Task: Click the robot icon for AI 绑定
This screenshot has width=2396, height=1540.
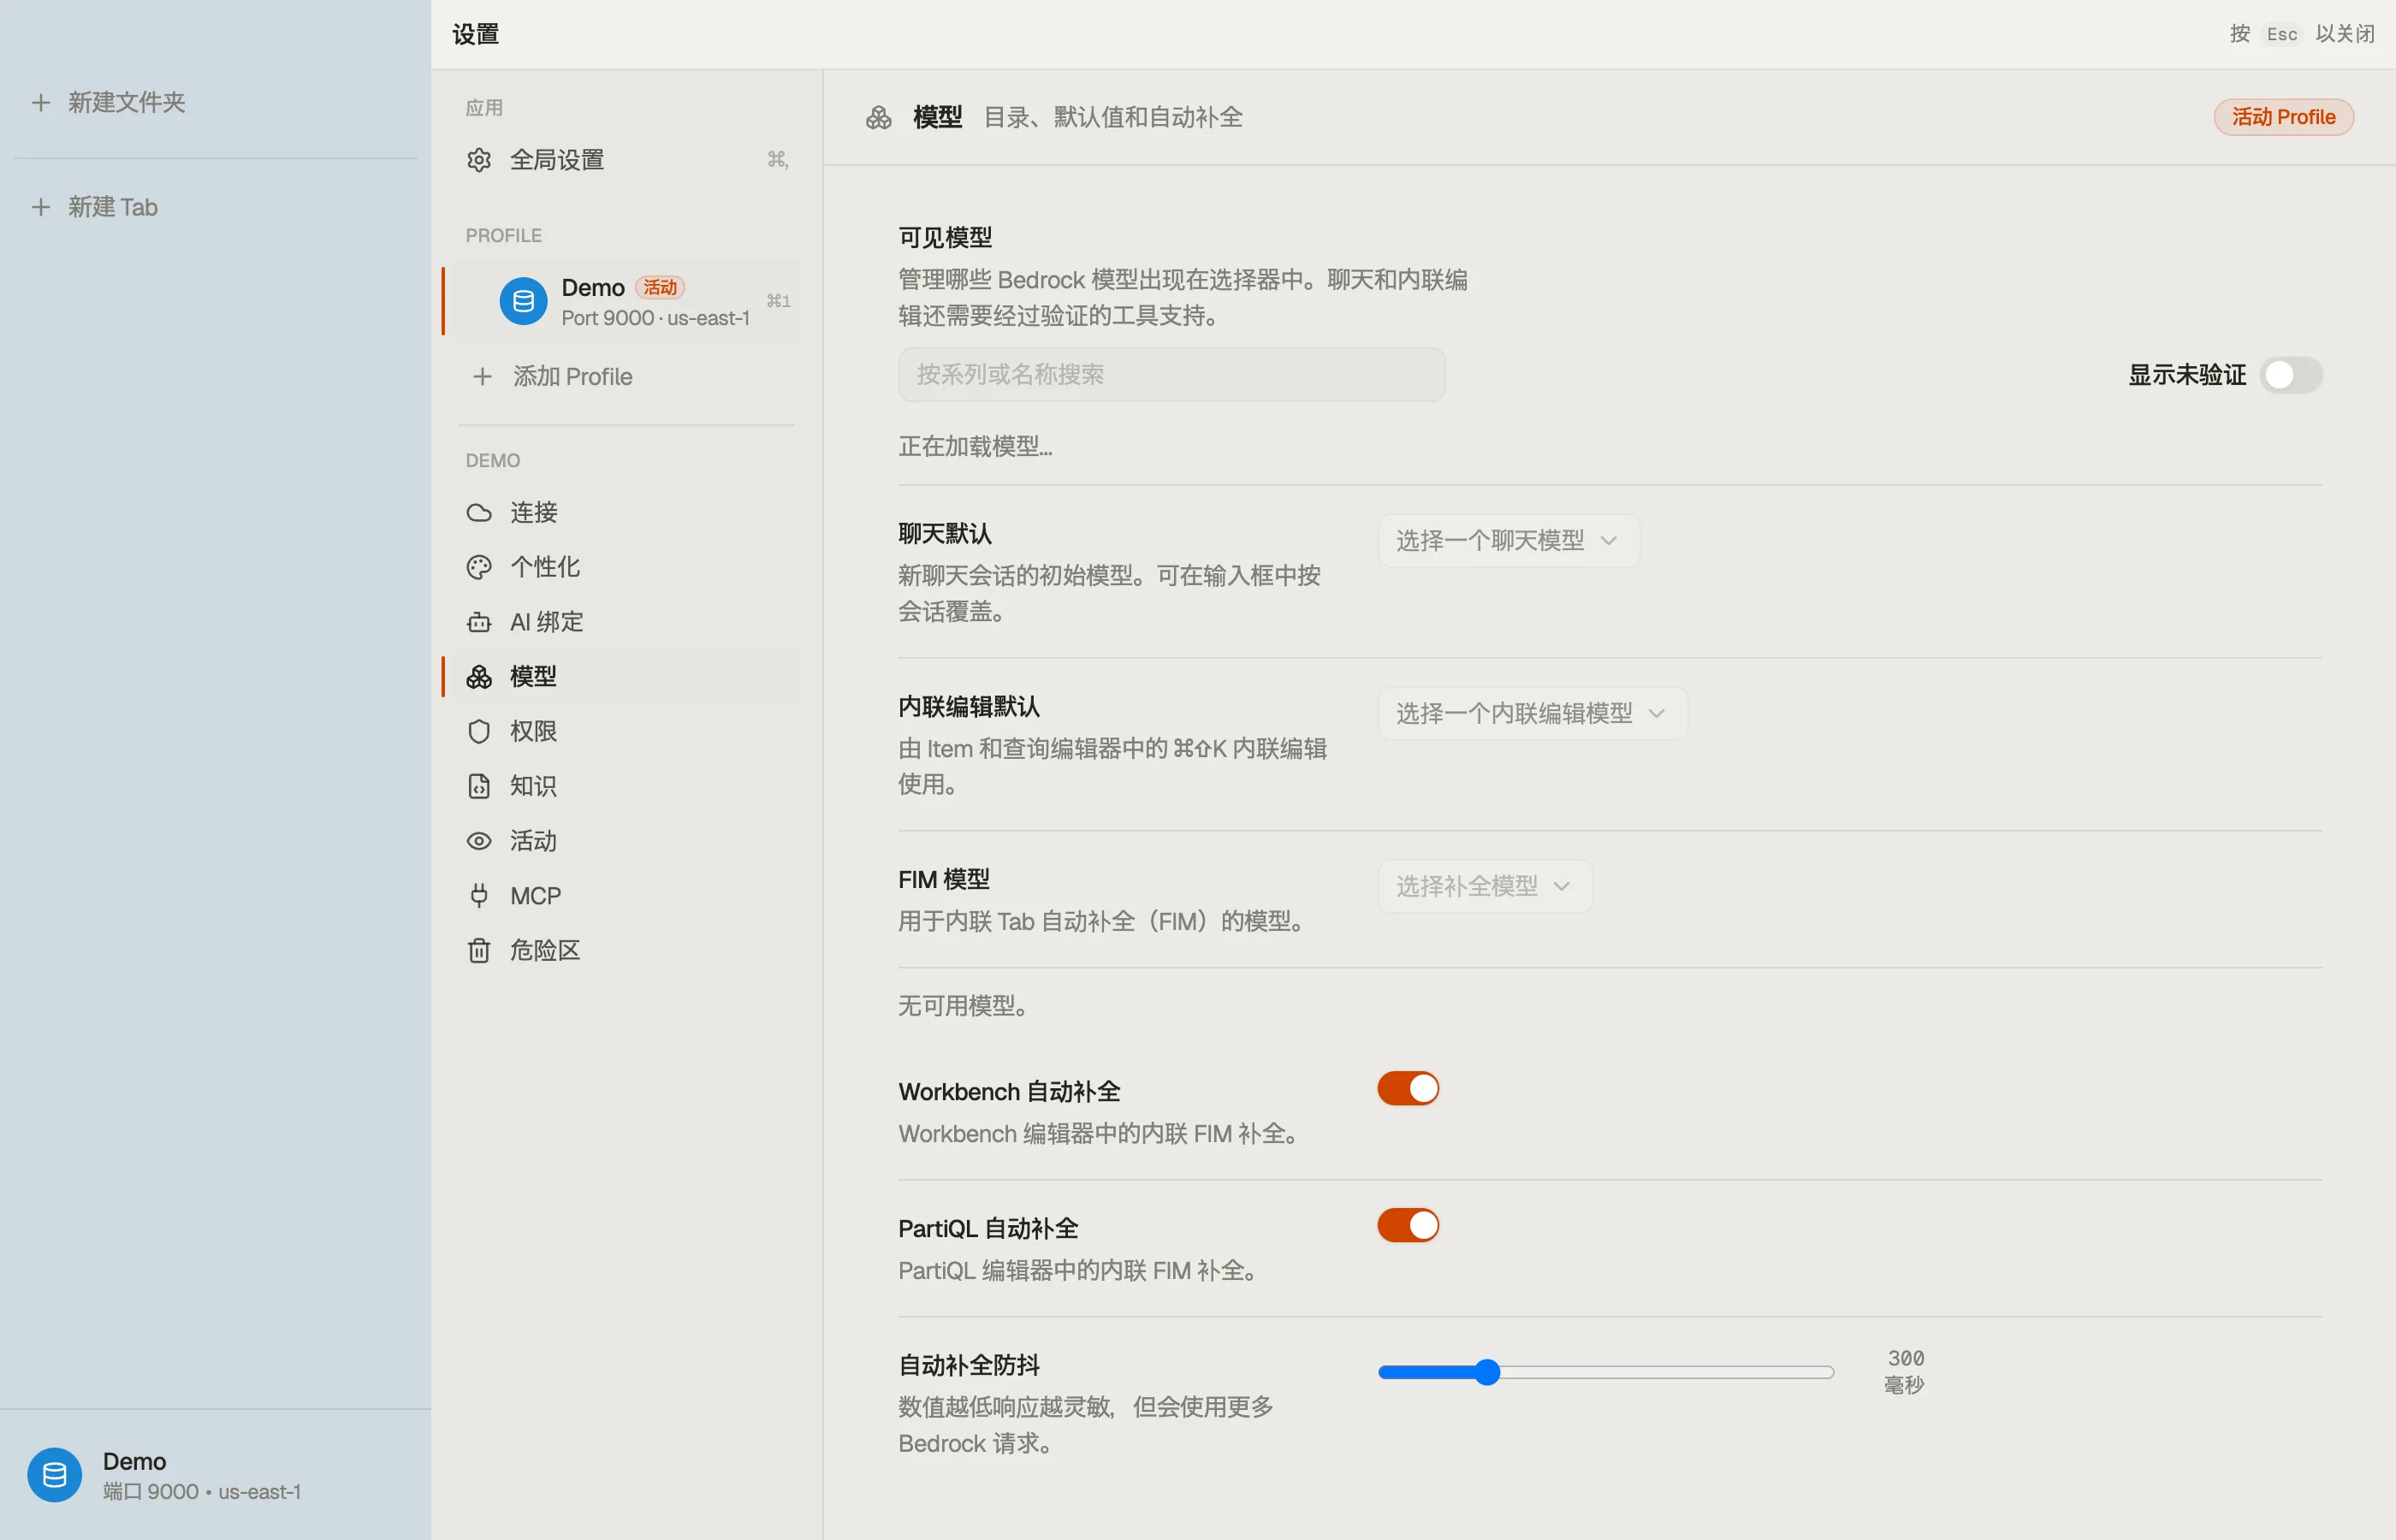Action: click(x=479, y=622)
